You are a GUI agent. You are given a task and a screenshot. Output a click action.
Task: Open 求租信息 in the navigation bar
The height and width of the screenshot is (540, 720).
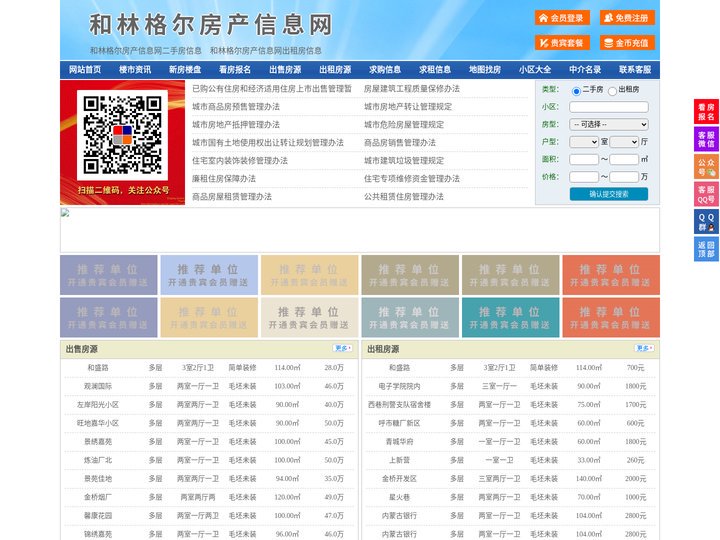pyautogui.click(x=435, y=70)
